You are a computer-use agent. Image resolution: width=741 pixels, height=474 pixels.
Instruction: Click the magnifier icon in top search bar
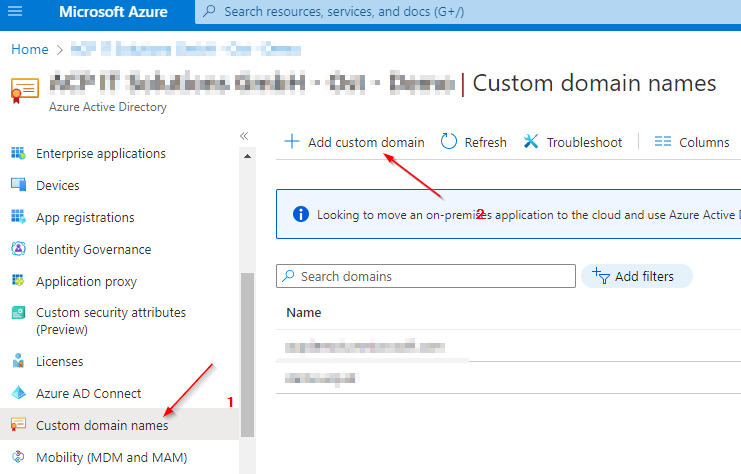[209, 11]
